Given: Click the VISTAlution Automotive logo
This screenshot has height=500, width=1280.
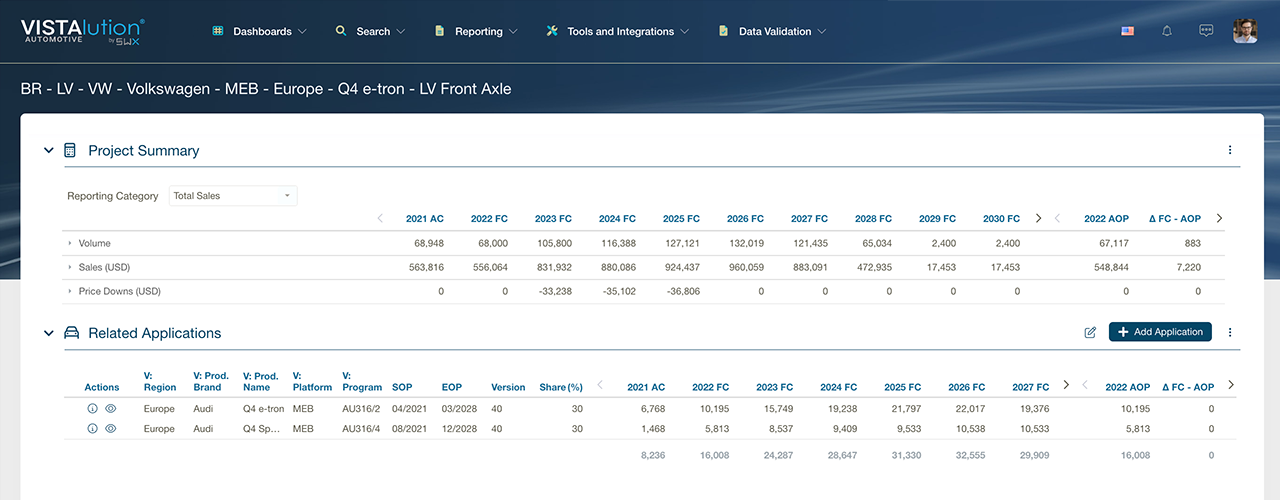Looking at the screenshot, I should tap(82, 31).
